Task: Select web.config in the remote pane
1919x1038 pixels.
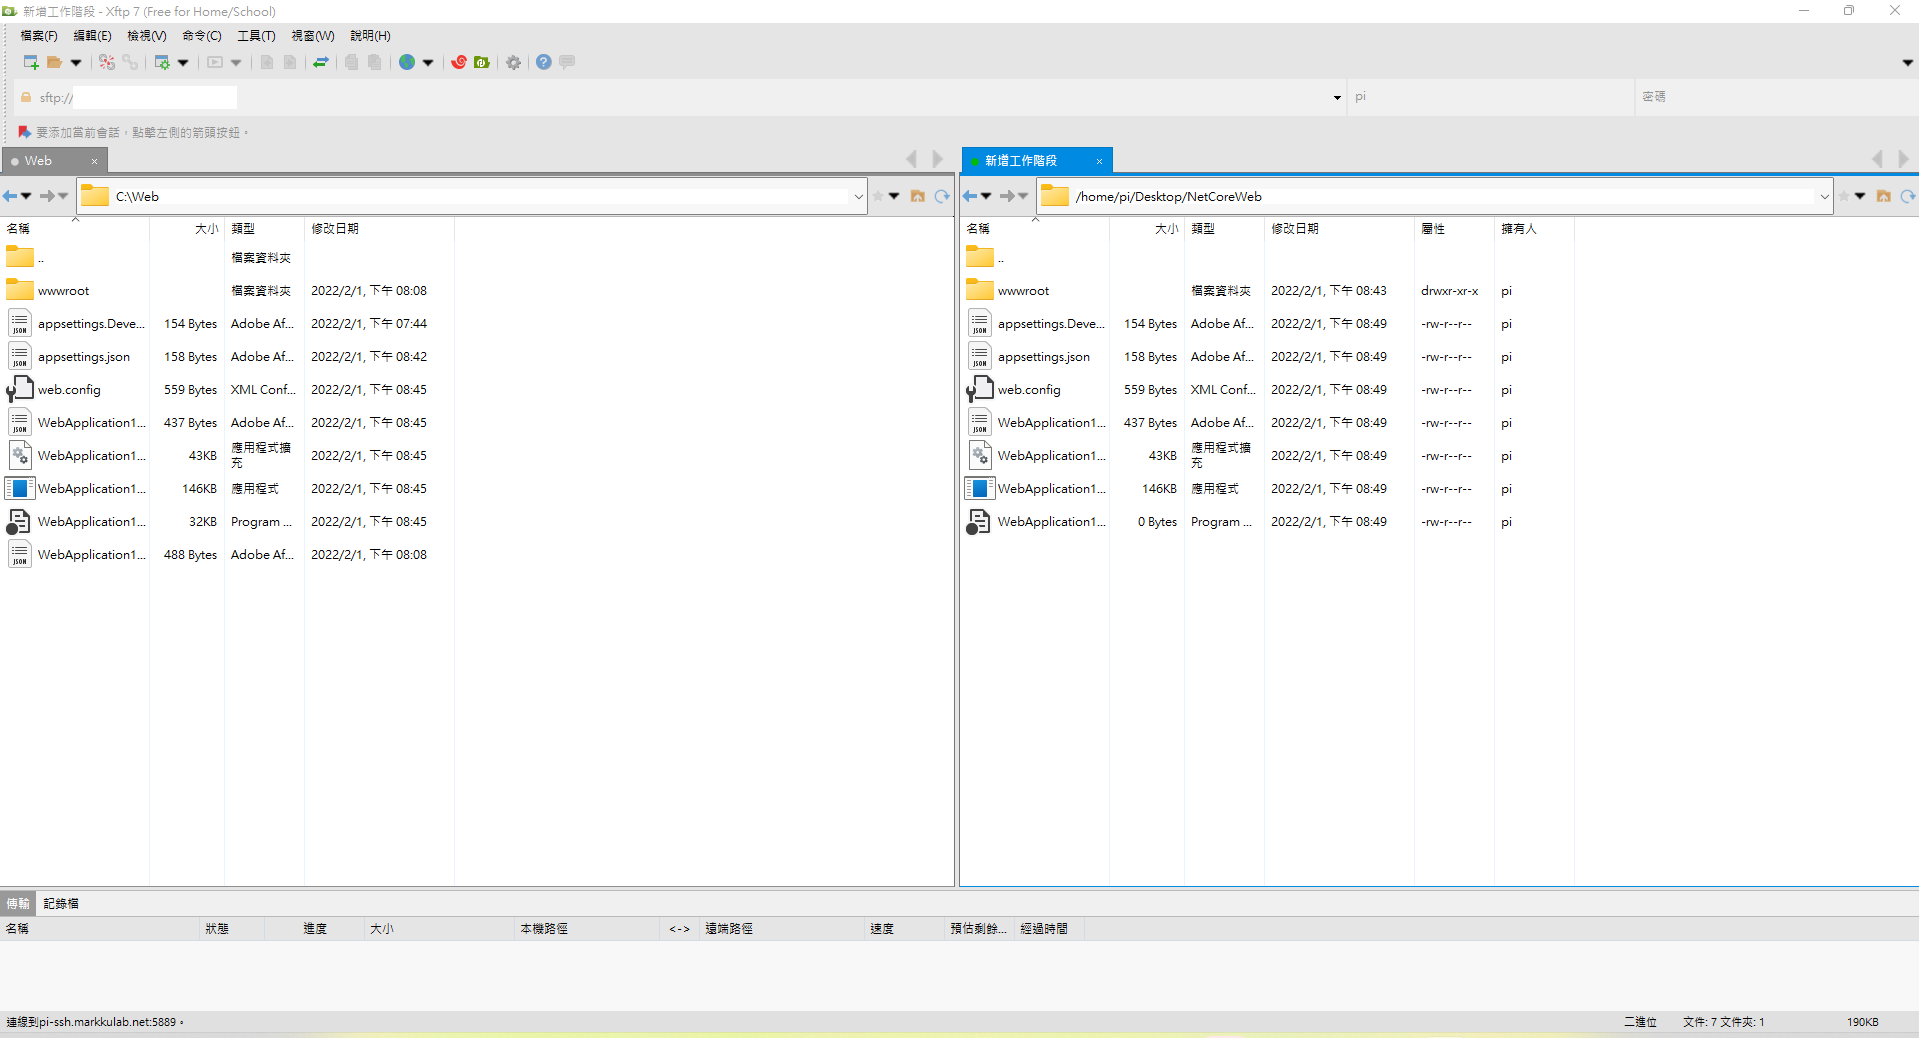Action: 1029,390
